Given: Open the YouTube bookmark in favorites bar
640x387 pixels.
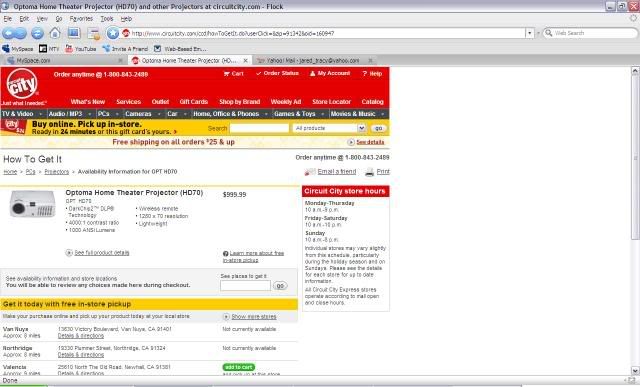Looking at the screenshot, I should 81,49.
